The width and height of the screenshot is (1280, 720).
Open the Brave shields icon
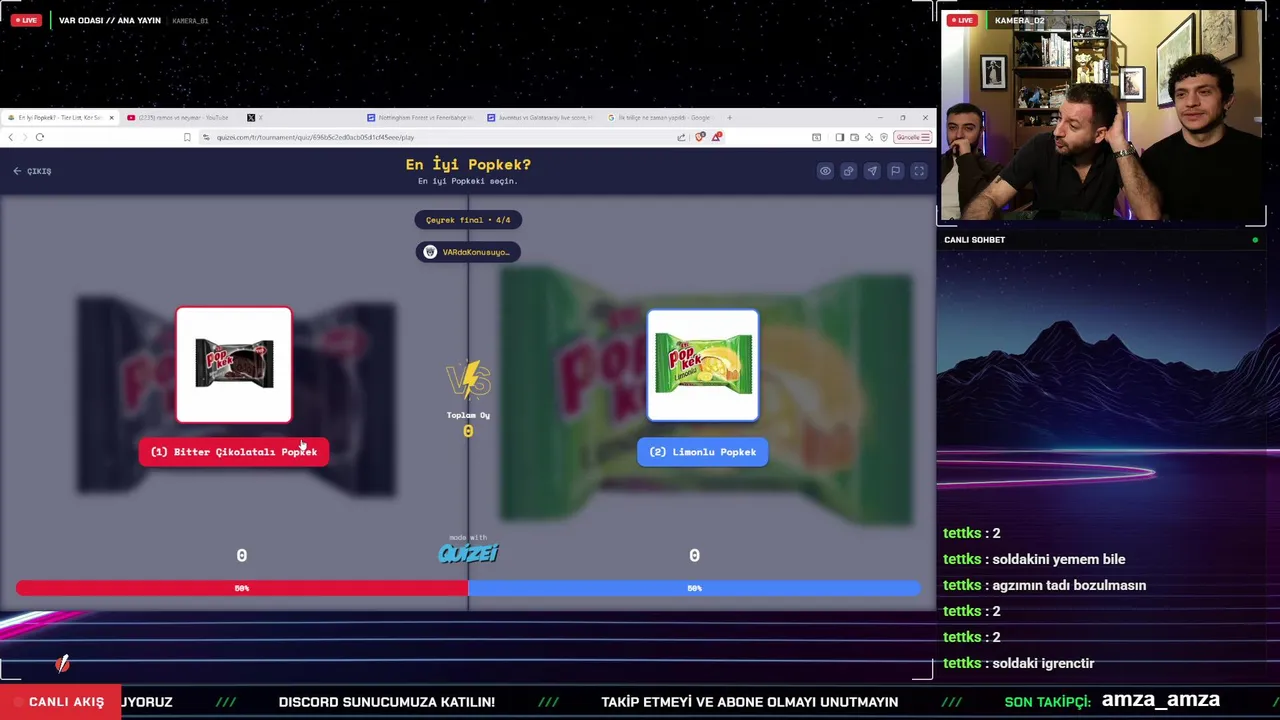tap(700, 137)
